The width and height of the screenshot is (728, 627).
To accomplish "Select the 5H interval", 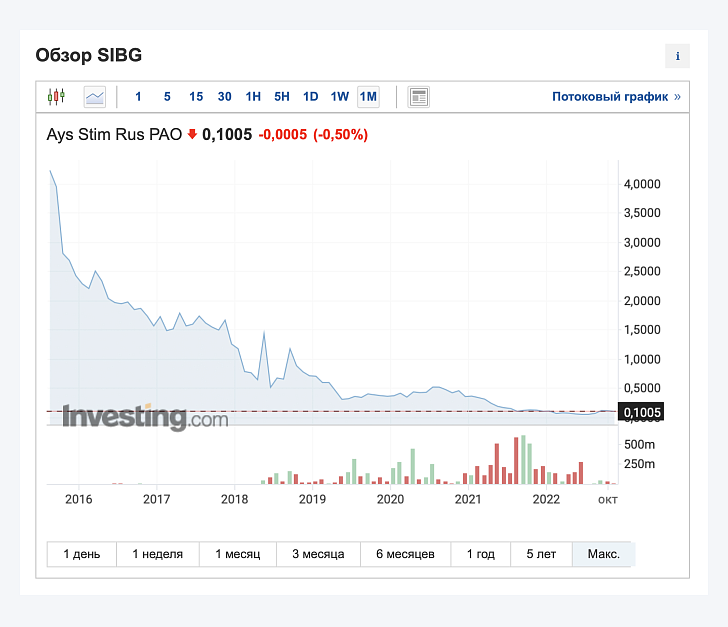I will click(x=282, y=97).
